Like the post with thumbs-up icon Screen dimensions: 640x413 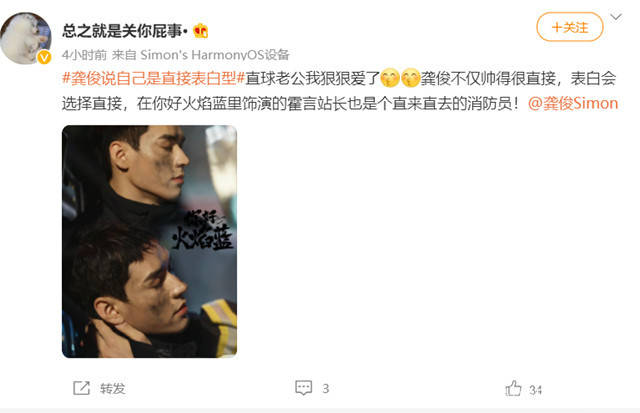click(x=513, y=389)
